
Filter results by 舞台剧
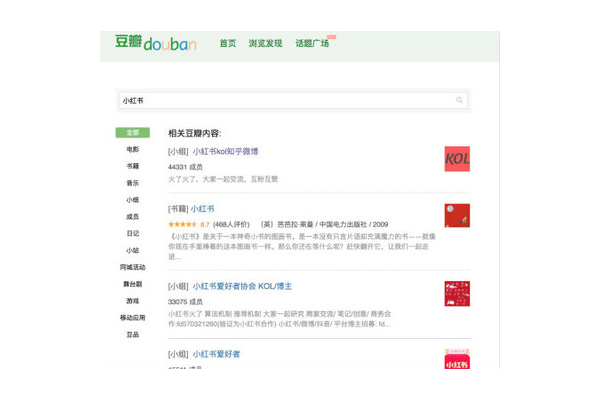[132, 284]
